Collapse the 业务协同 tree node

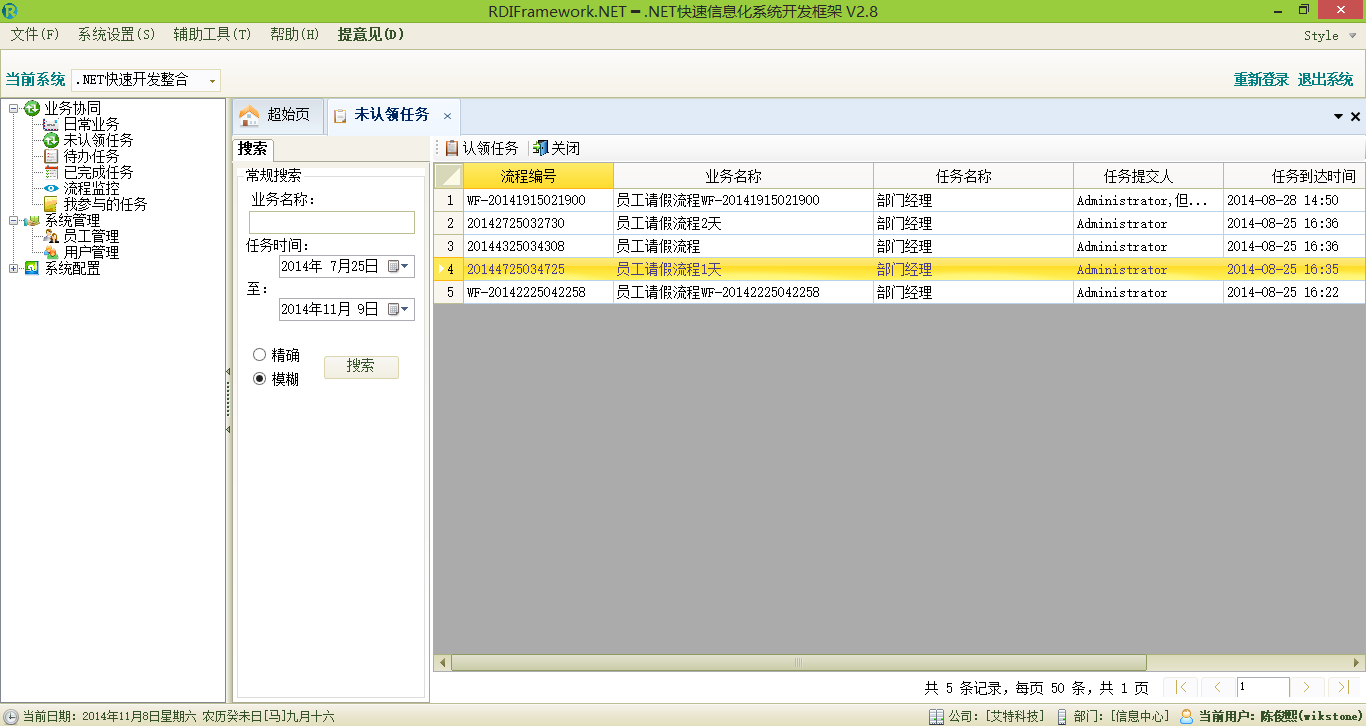(14, 108)
